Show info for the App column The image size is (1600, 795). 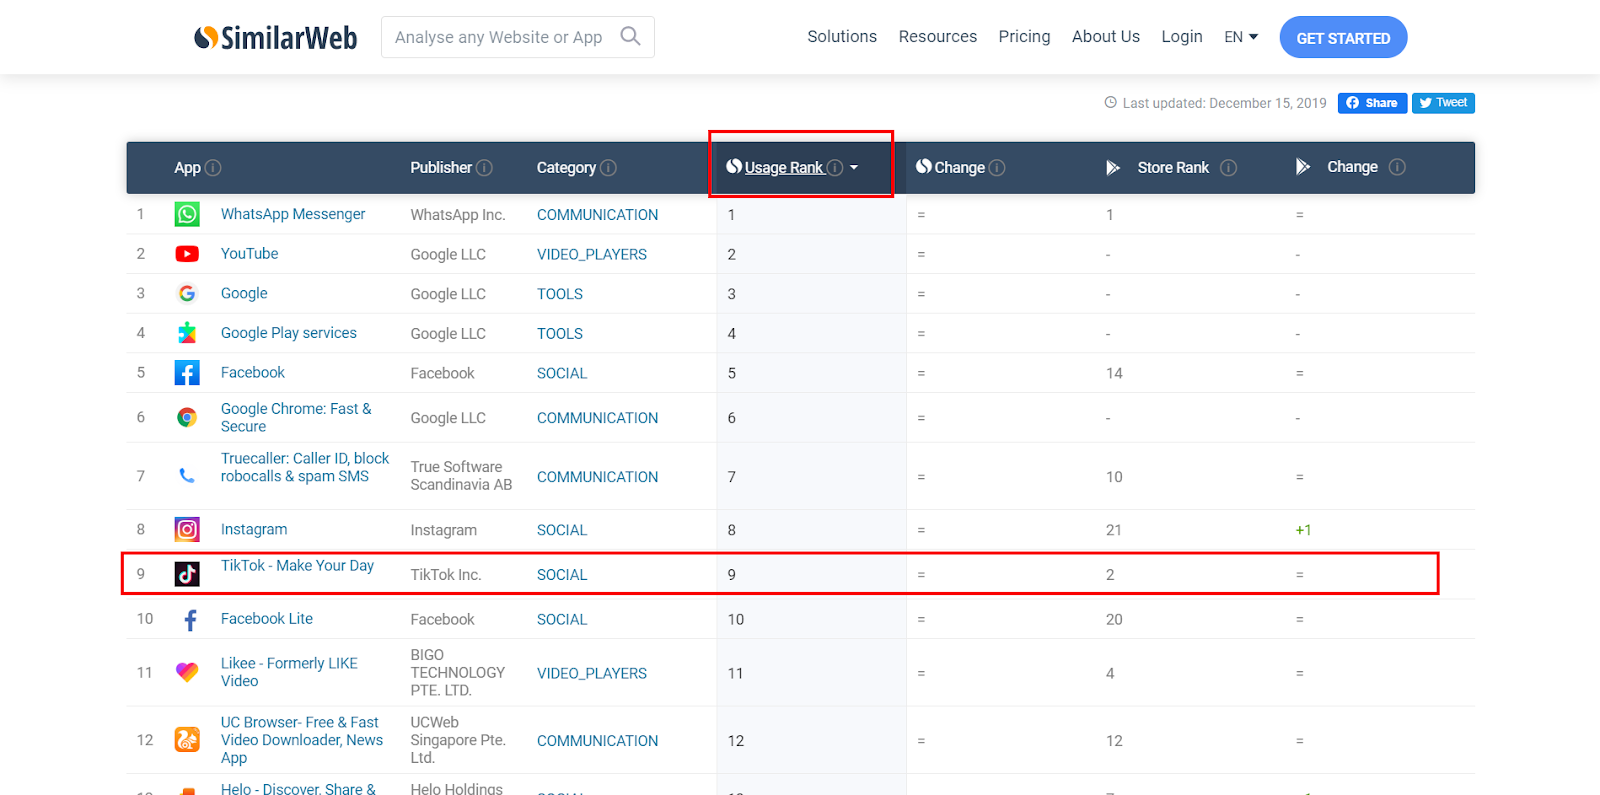213,168
